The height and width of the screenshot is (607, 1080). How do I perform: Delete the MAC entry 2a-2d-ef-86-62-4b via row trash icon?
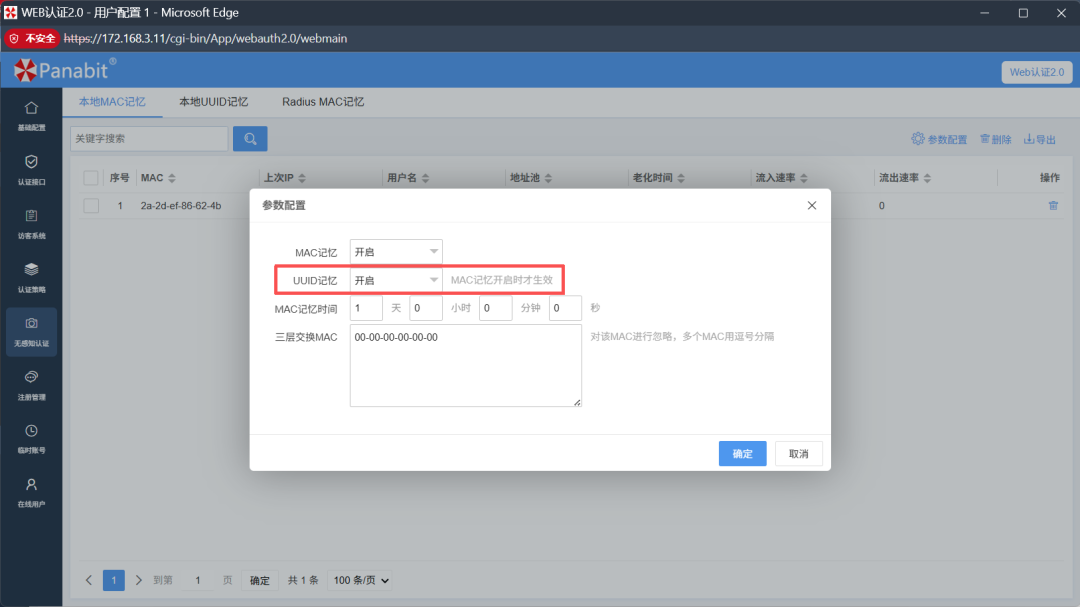1052,205
